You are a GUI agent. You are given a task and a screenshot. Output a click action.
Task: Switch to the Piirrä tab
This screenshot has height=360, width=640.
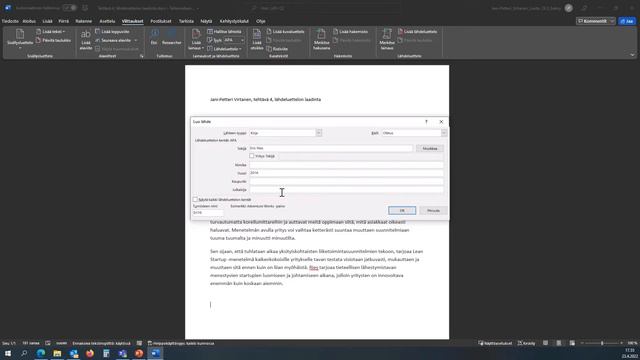[64, 21]
